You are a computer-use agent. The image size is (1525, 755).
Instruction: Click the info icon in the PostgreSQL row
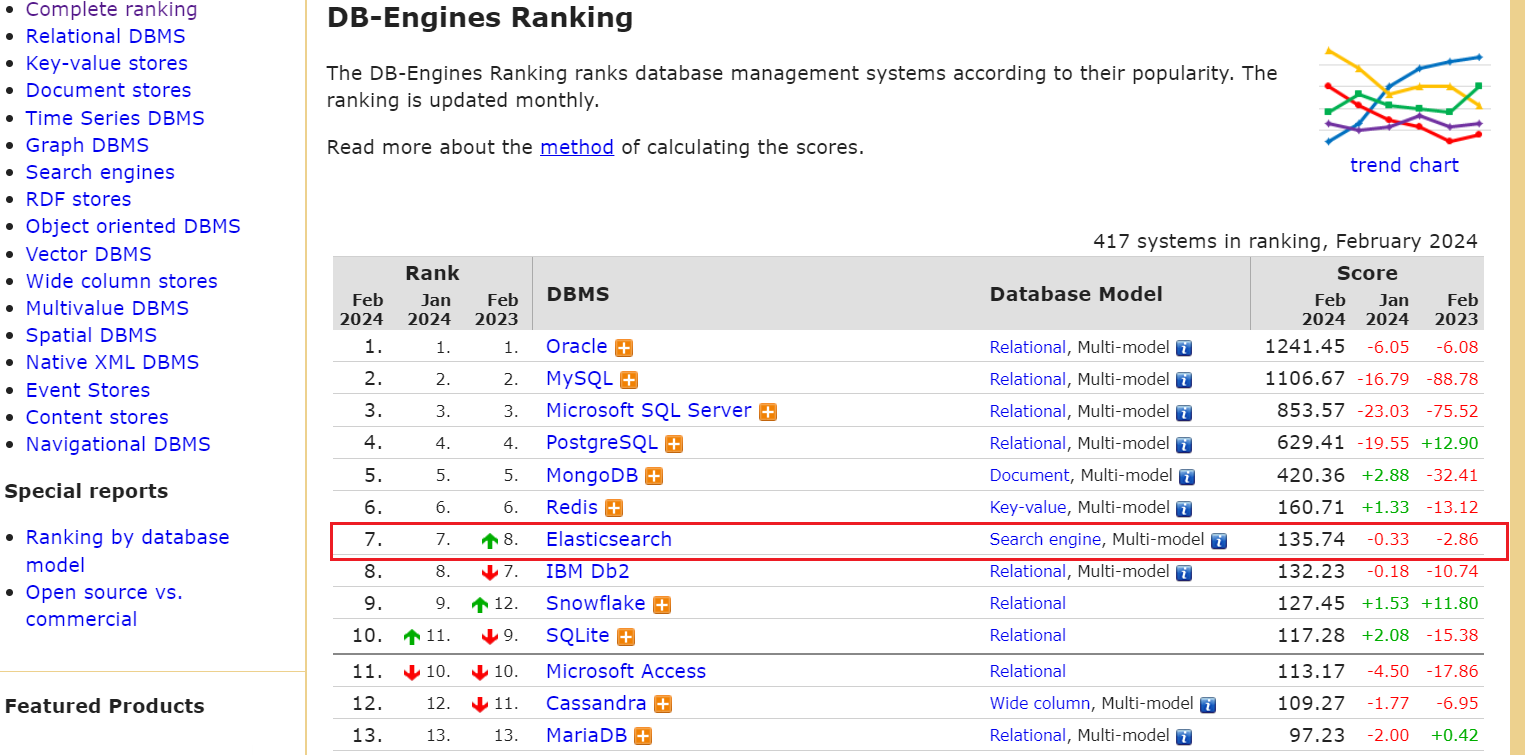1184,445
